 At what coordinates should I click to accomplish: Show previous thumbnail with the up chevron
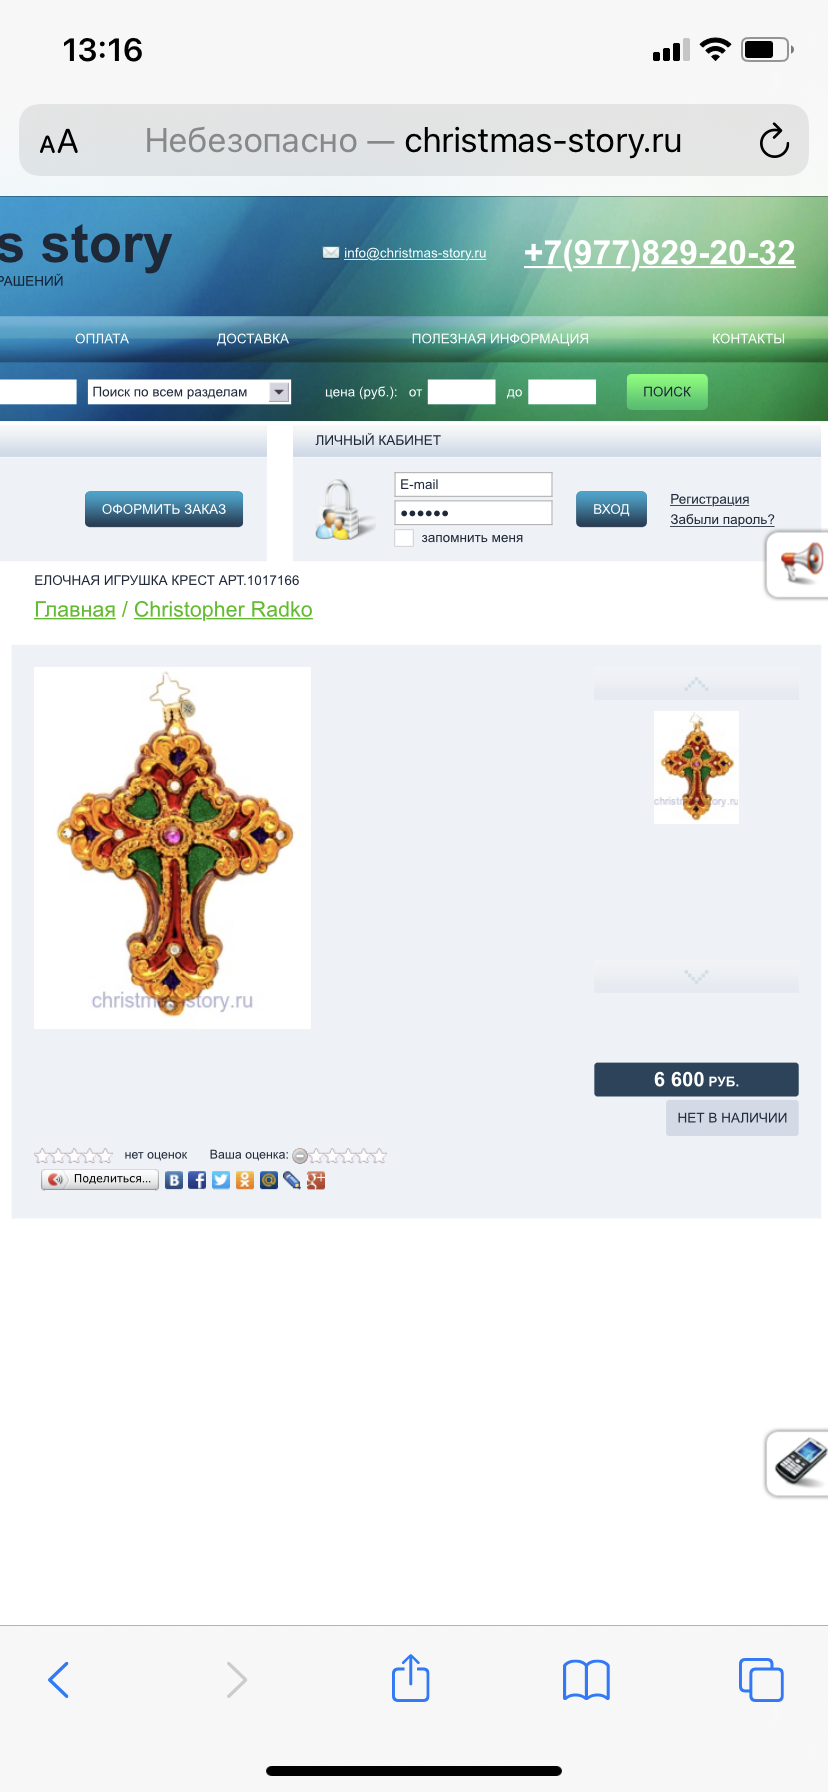696,684
